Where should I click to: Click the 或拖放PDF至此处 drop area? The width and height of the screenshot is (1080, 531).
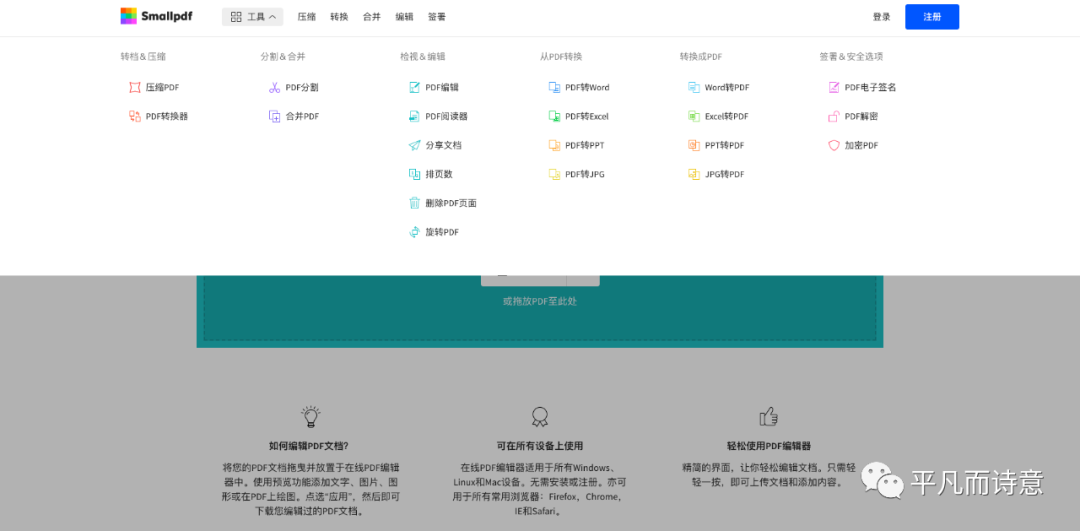539,301
